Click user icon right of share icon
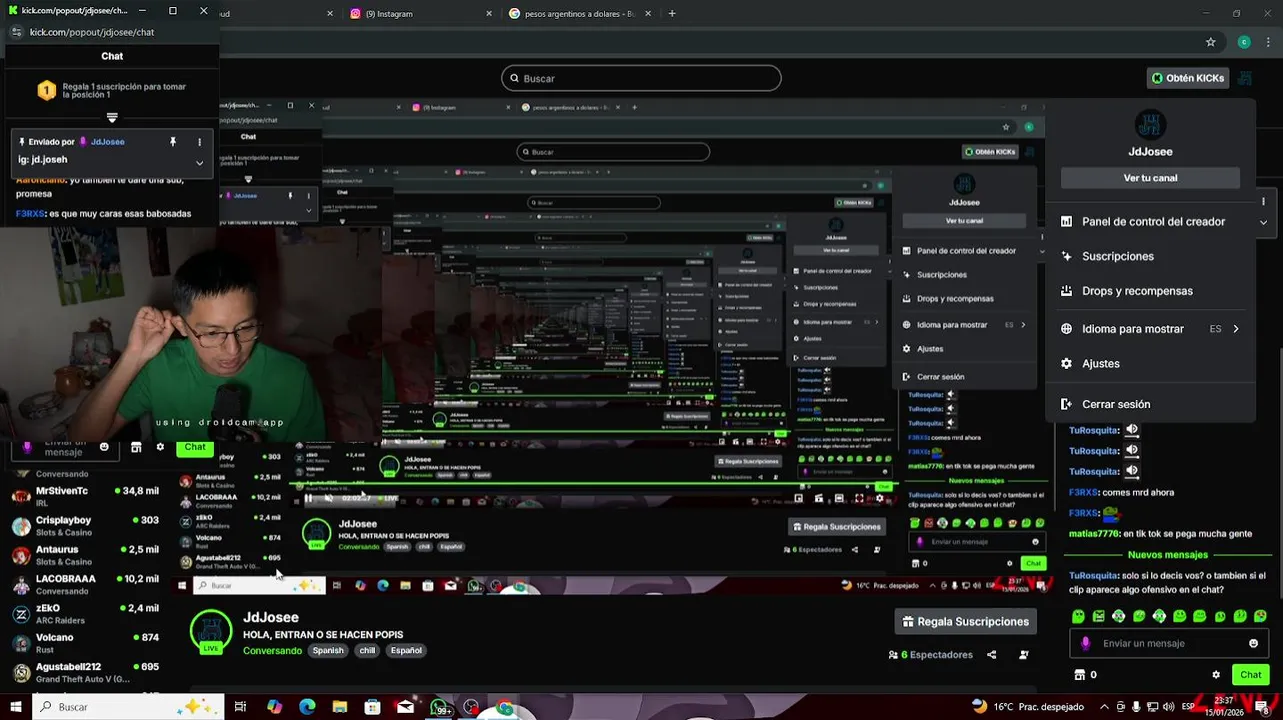1283x720 pixels. pos(1023,655)
